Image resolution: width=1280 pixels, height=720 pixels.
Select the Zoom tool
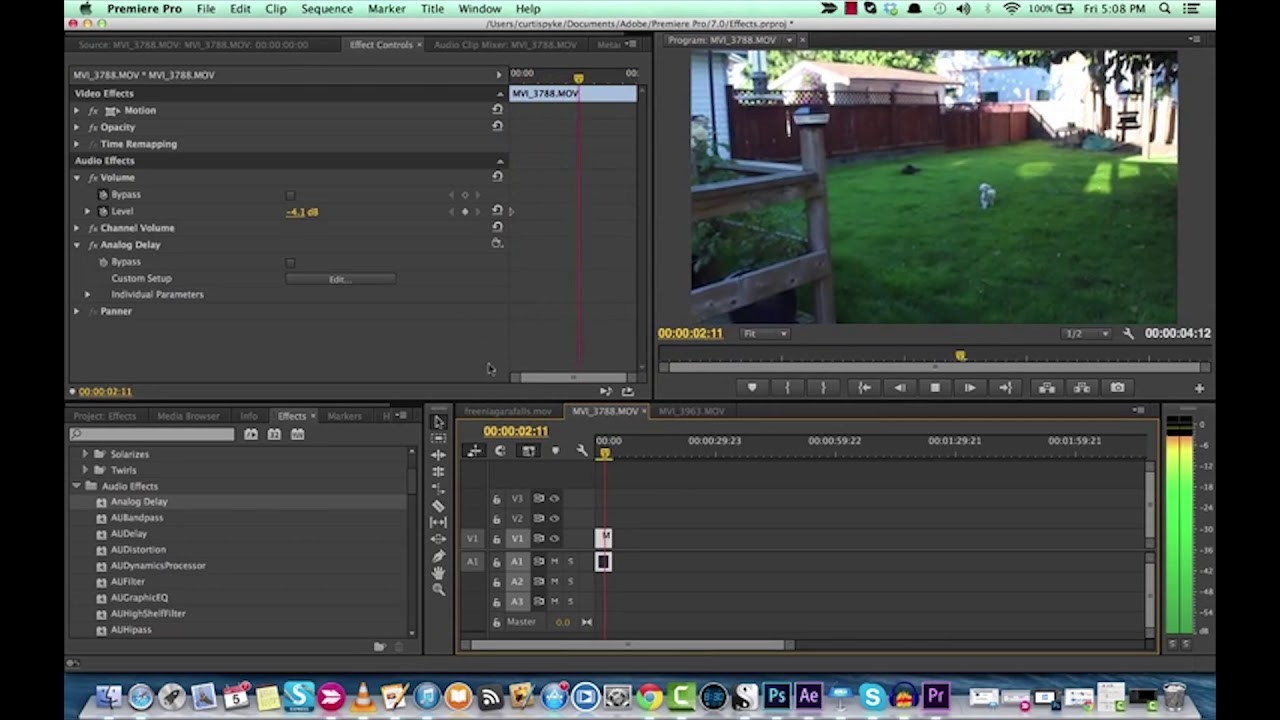click(x=438, y=589)
